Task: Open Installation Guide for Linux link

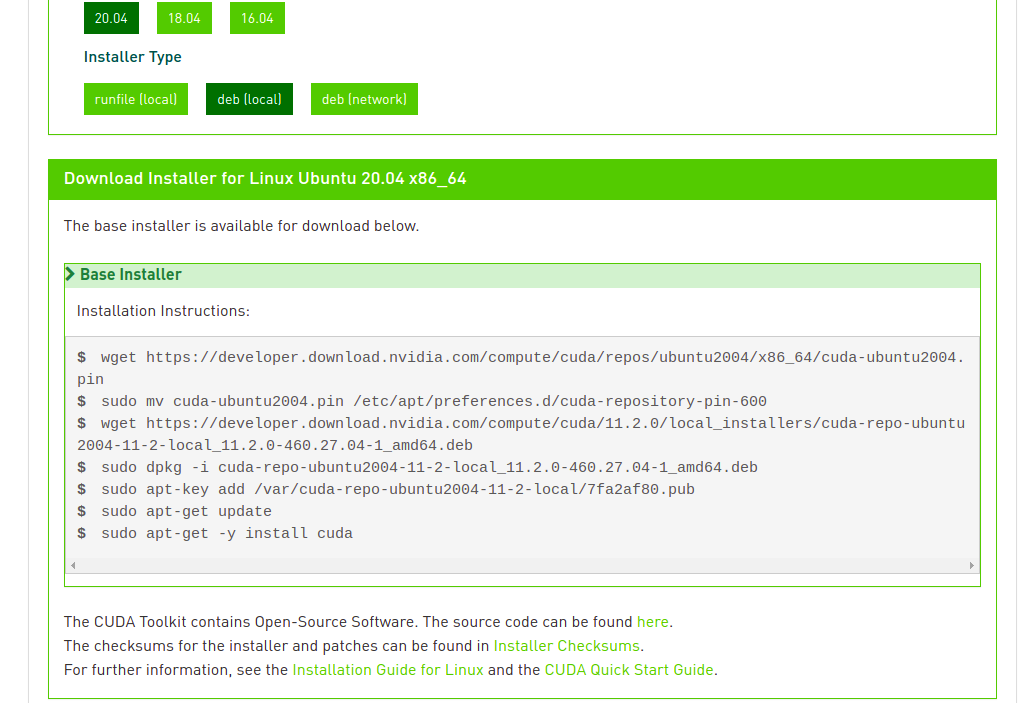Action: coord(388,669)
